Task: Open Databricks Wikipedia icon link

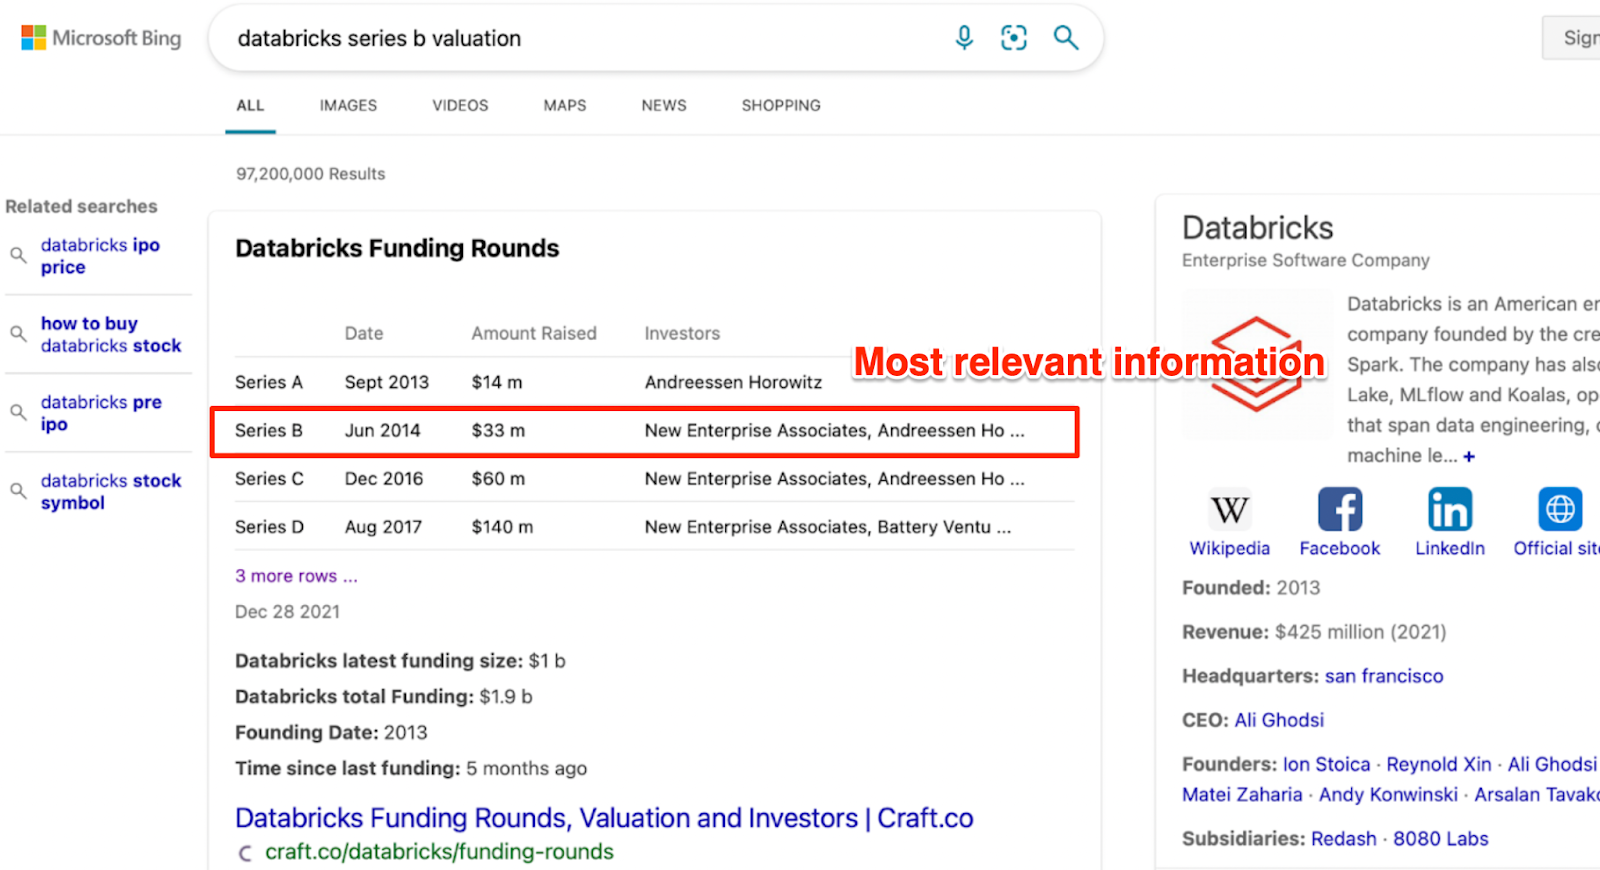Action: click(1229, 510)
